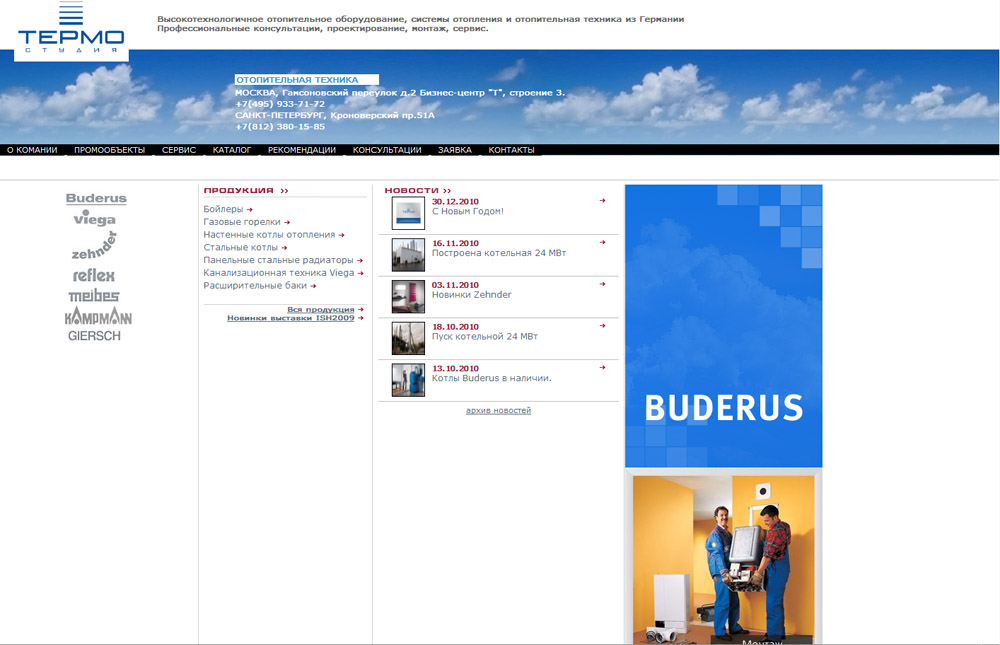Click arrow icon beside 13.10.2010 news
The image size is (1000, 645).
602,367
